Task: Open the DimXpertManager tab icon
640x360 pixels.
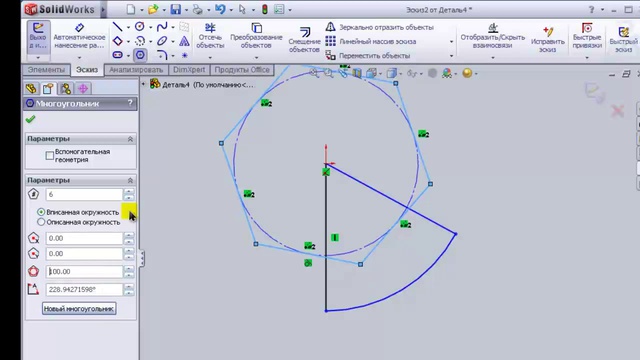Action: point(83,88)
